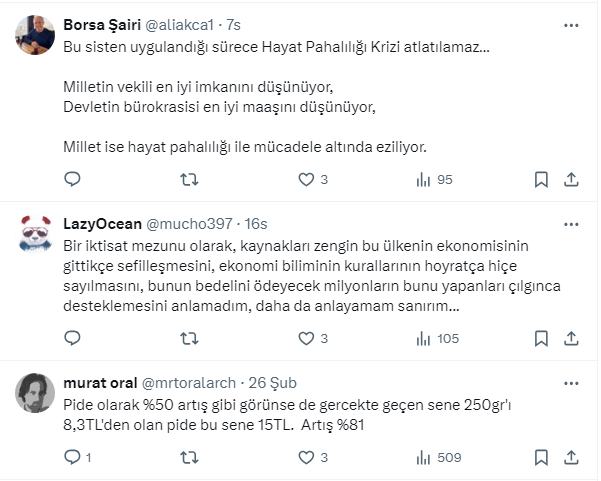Viewport: 601px width, 481px height.
Task: Retweet LazyOcean's post
Action: tap(187, 339)
